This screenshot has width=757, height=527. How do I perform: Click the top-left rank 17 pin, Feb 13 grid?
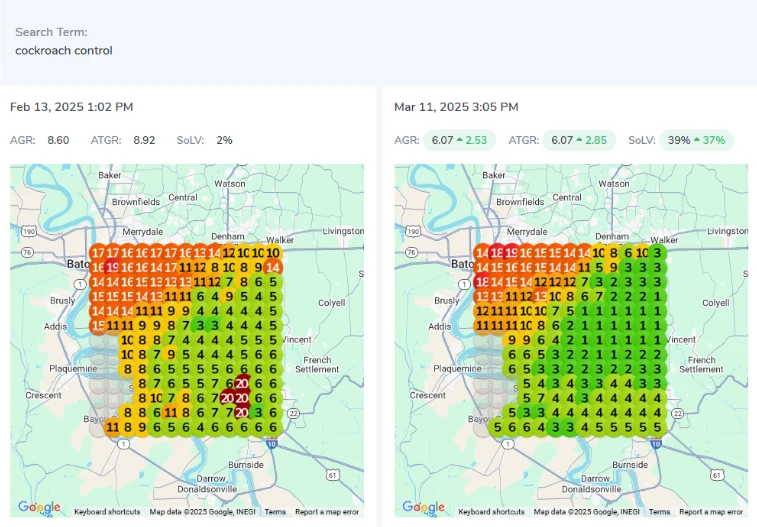98,253
